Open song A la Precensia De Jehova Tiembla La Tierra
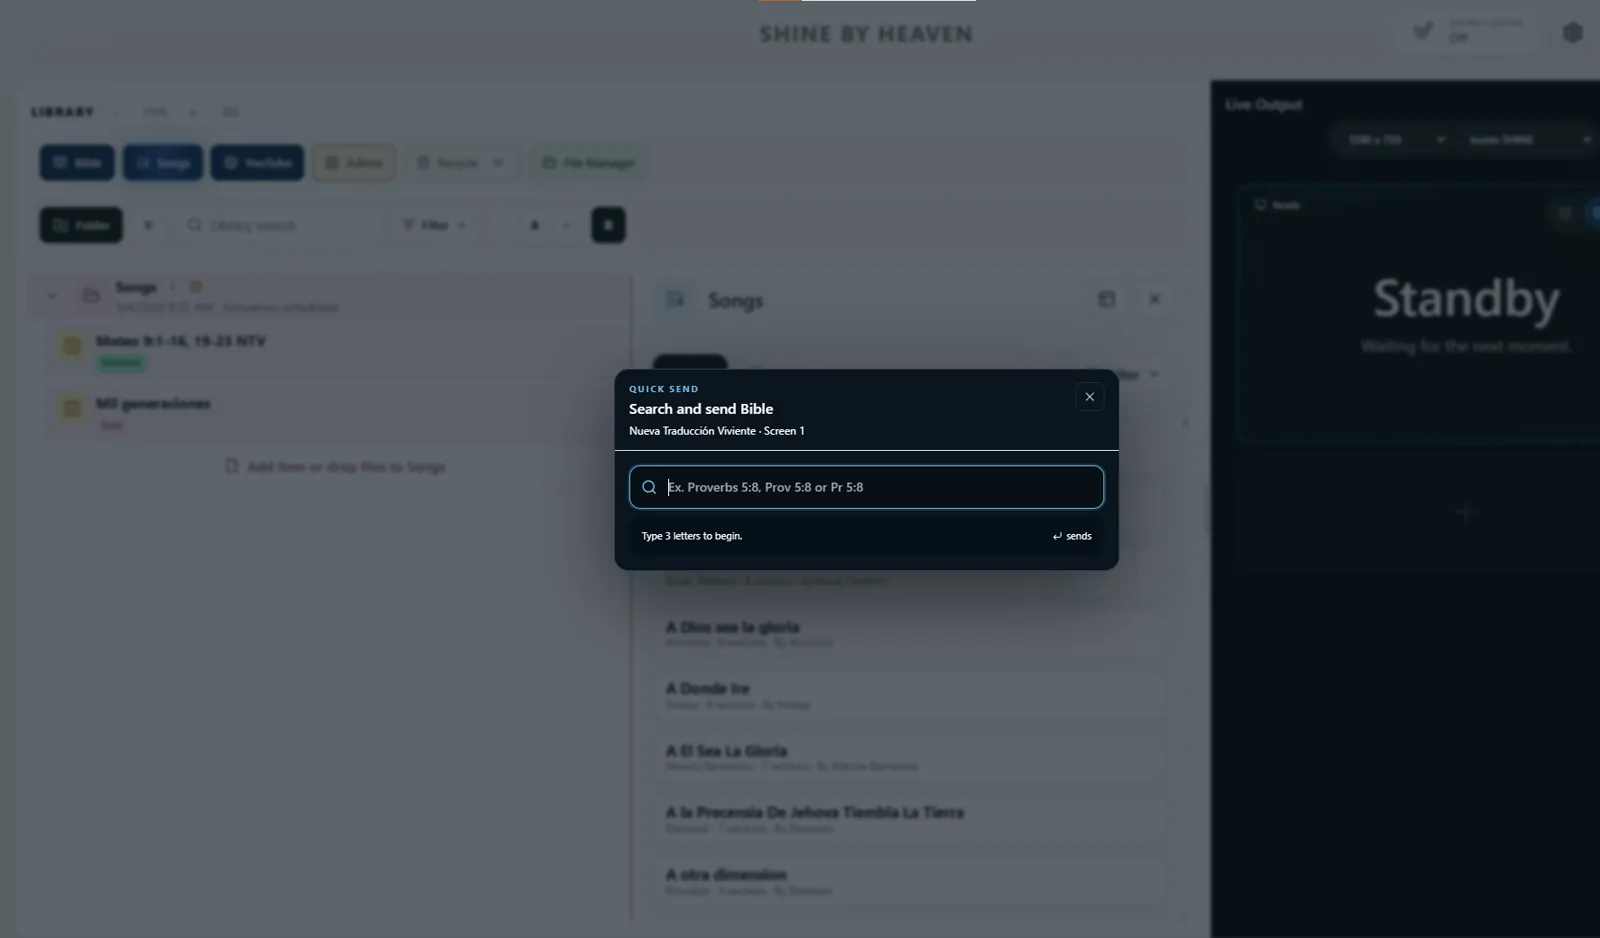 910,819
